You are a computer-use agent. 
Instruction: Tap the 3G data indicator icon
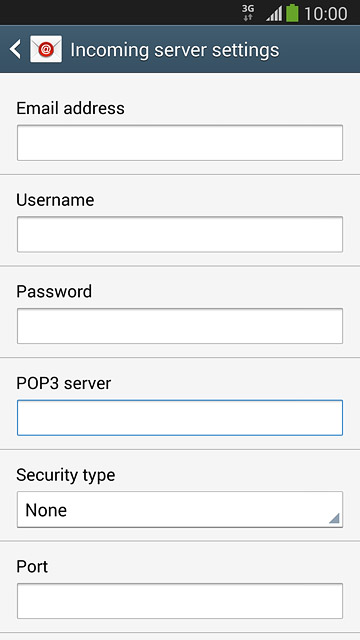pos(248,13)
